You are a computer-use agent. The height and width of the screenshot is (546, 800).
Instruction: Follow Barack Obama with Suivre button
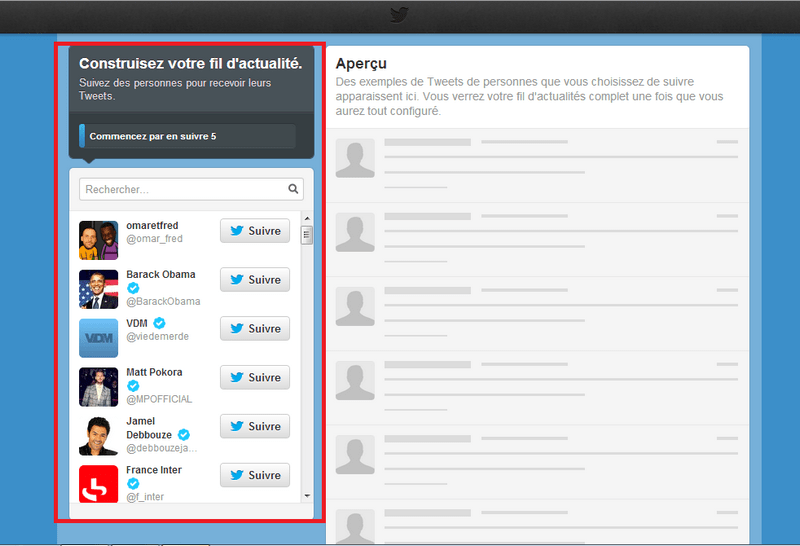[255, 280]
